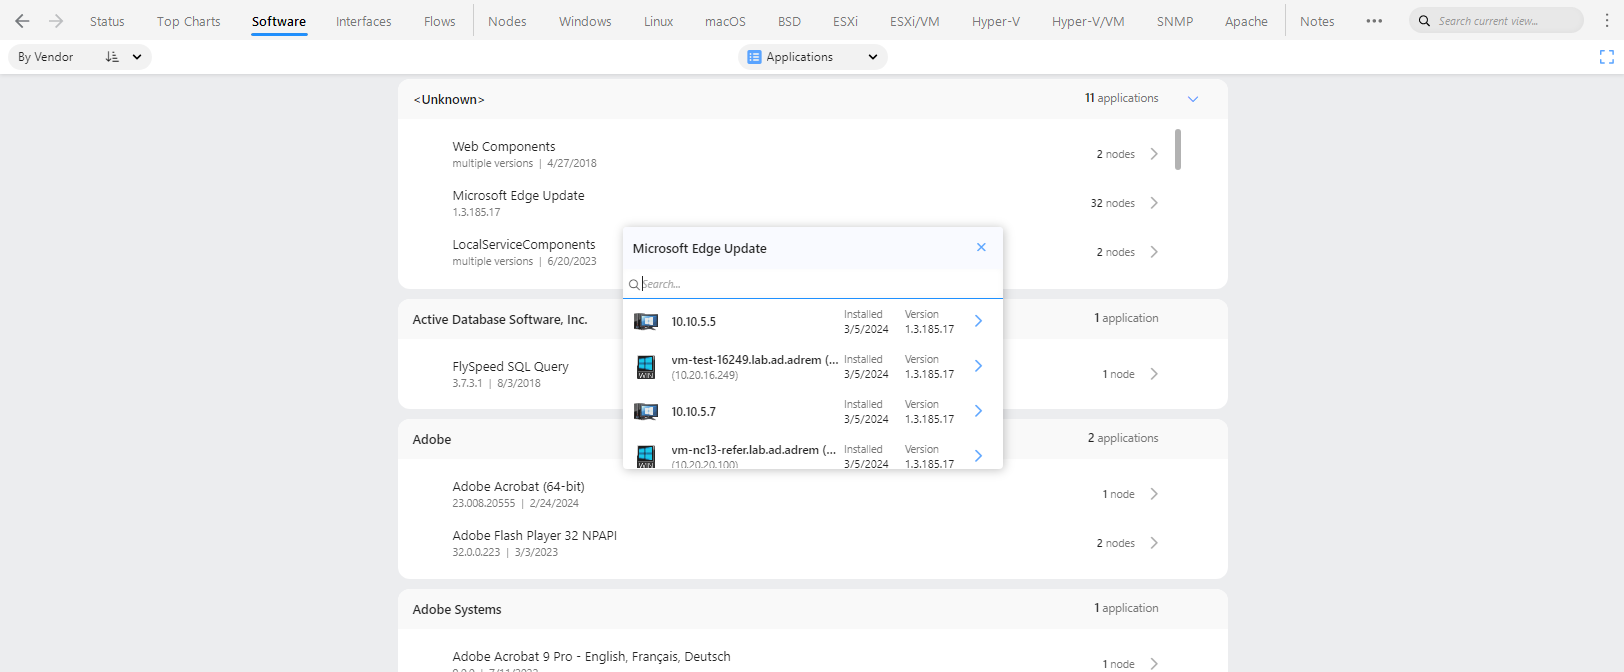Click the Windows icon for vm-nc13-refer
This screenshot has height=672, width=1624.
click(646, 457)
